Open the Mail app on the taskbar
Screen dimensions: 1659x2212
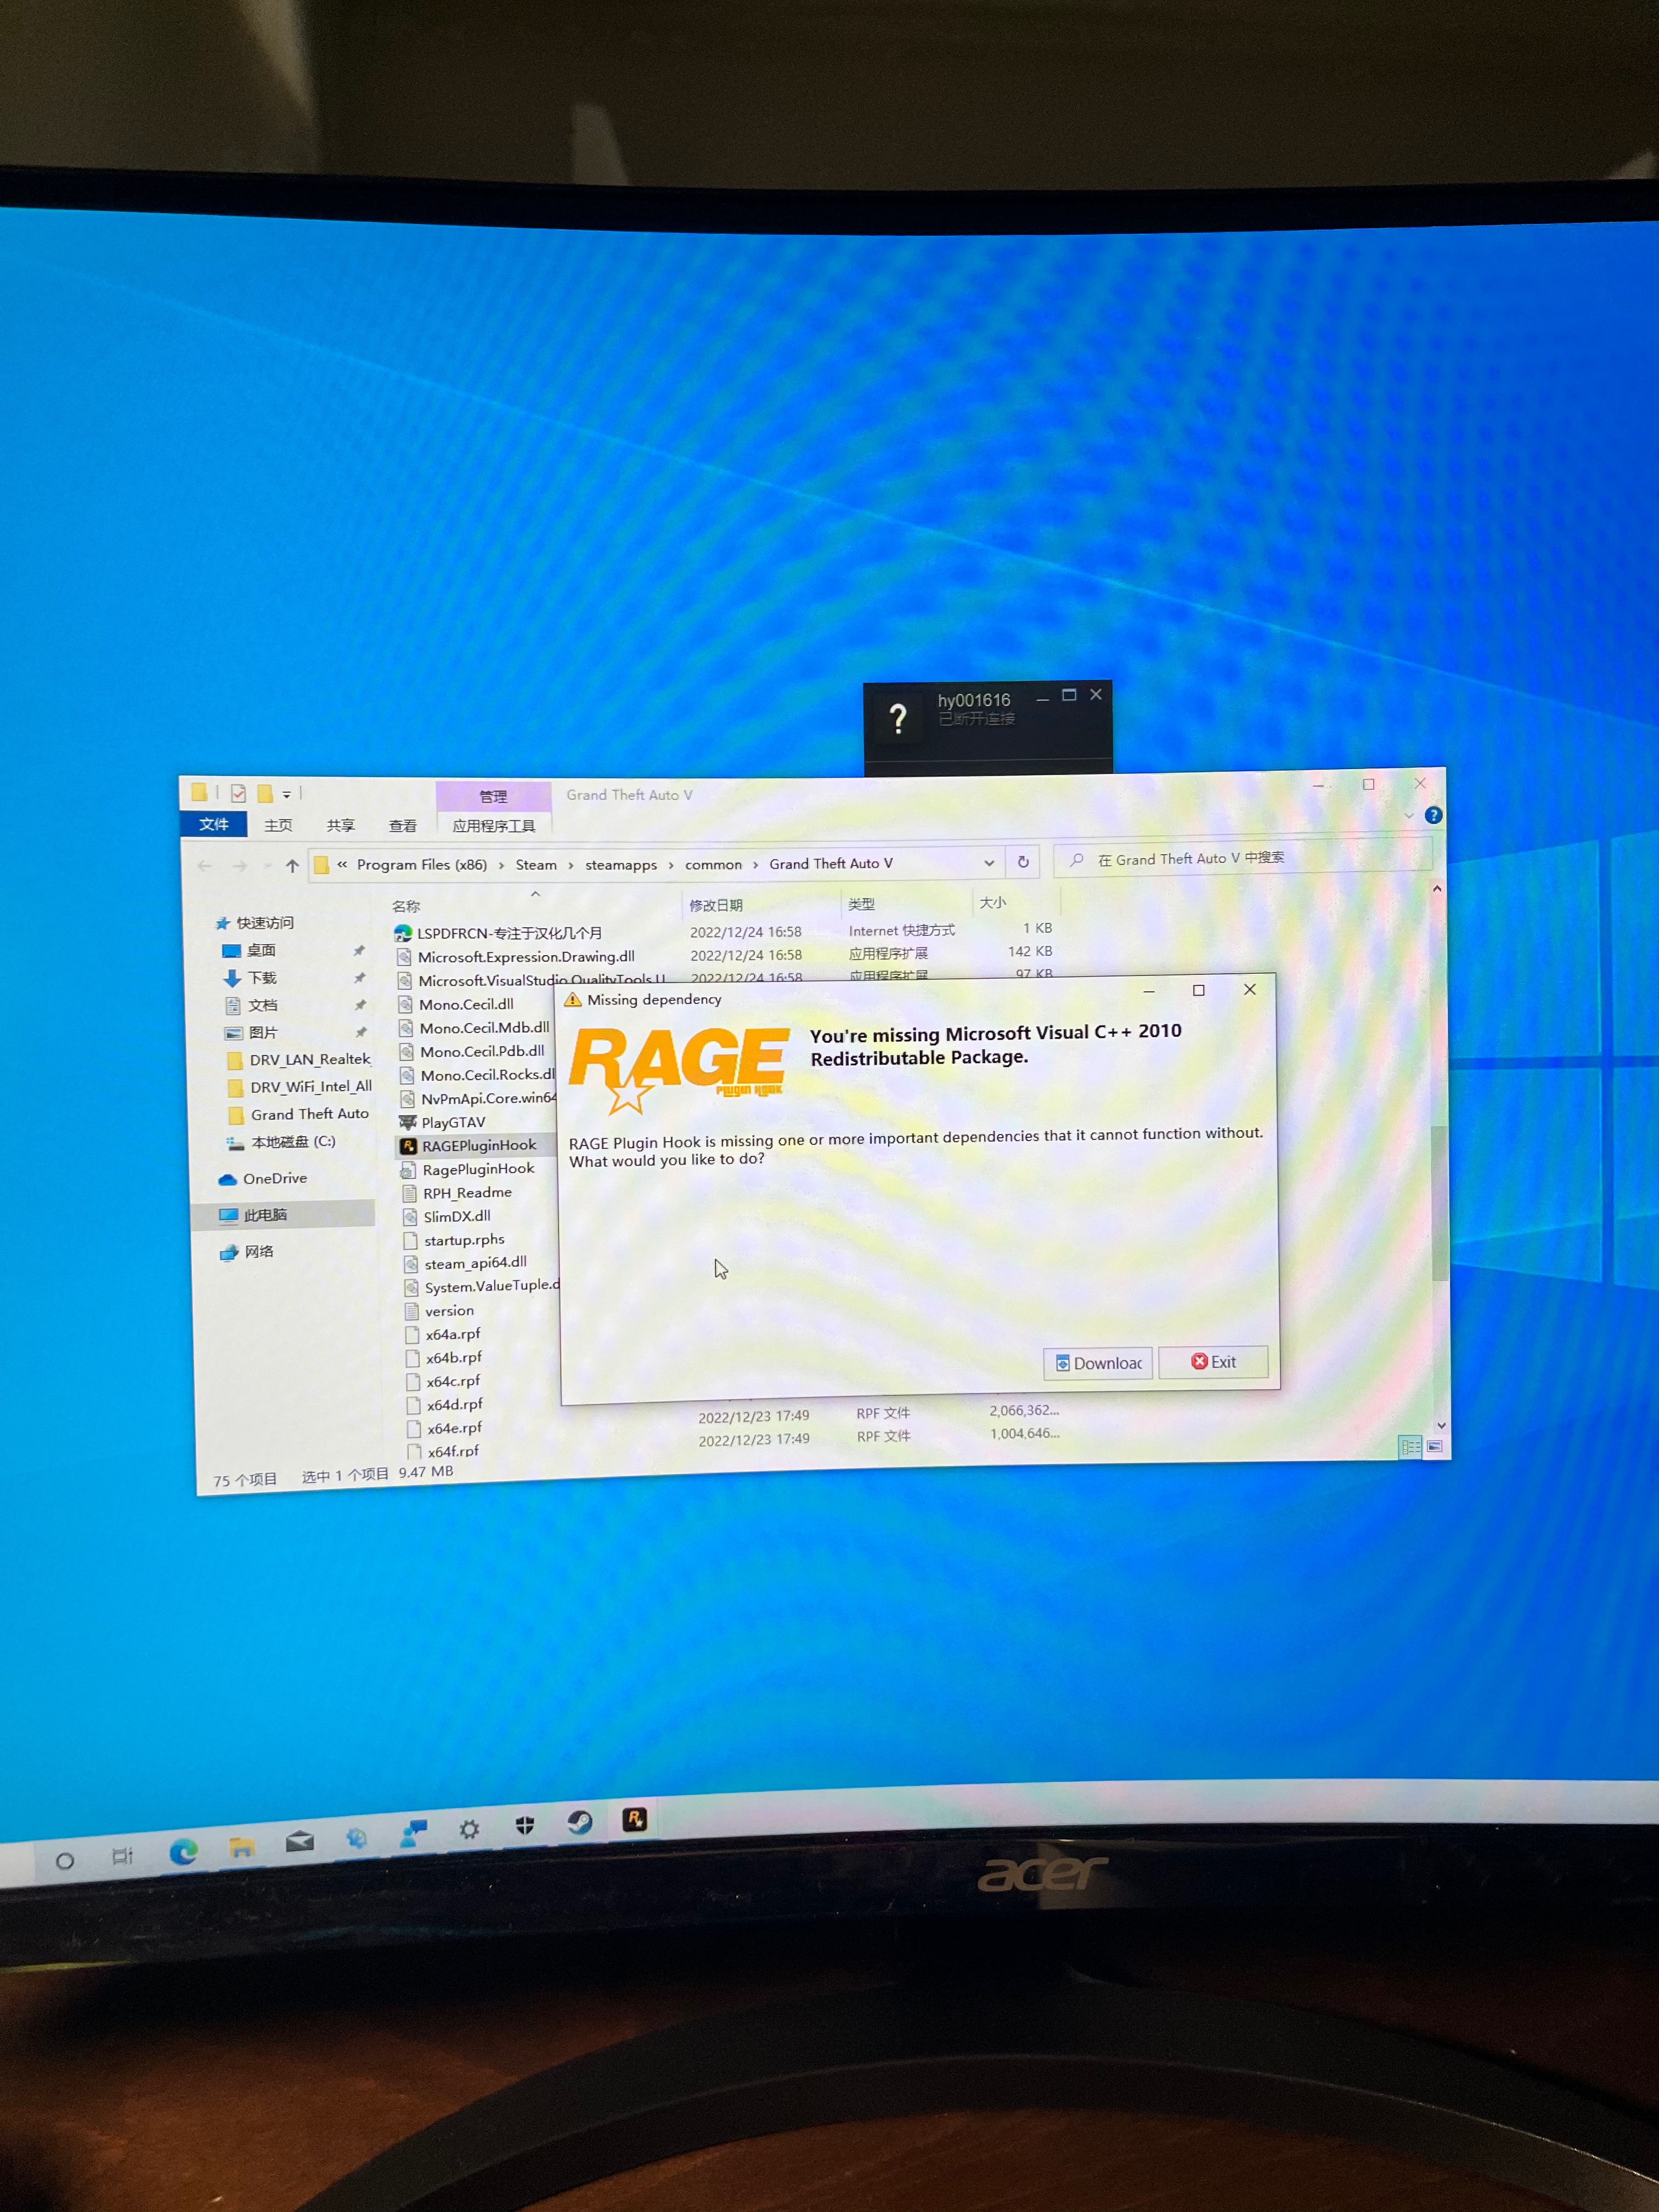[300, 1842]
